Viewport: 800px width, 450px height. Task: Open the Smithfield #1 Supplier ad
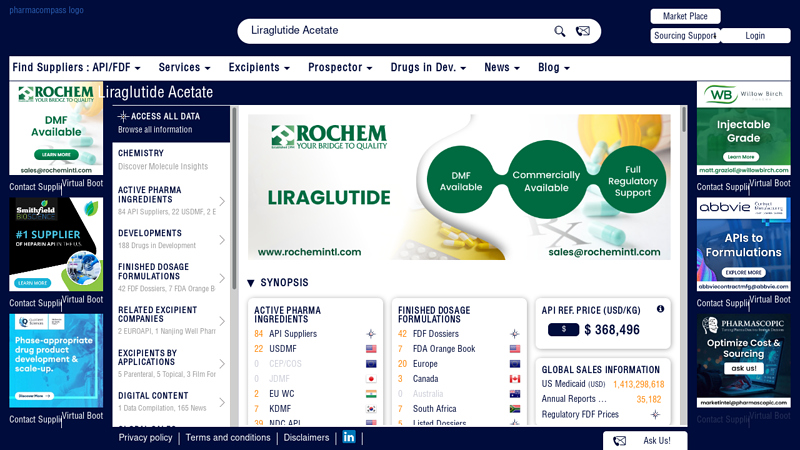pos(56,244)
